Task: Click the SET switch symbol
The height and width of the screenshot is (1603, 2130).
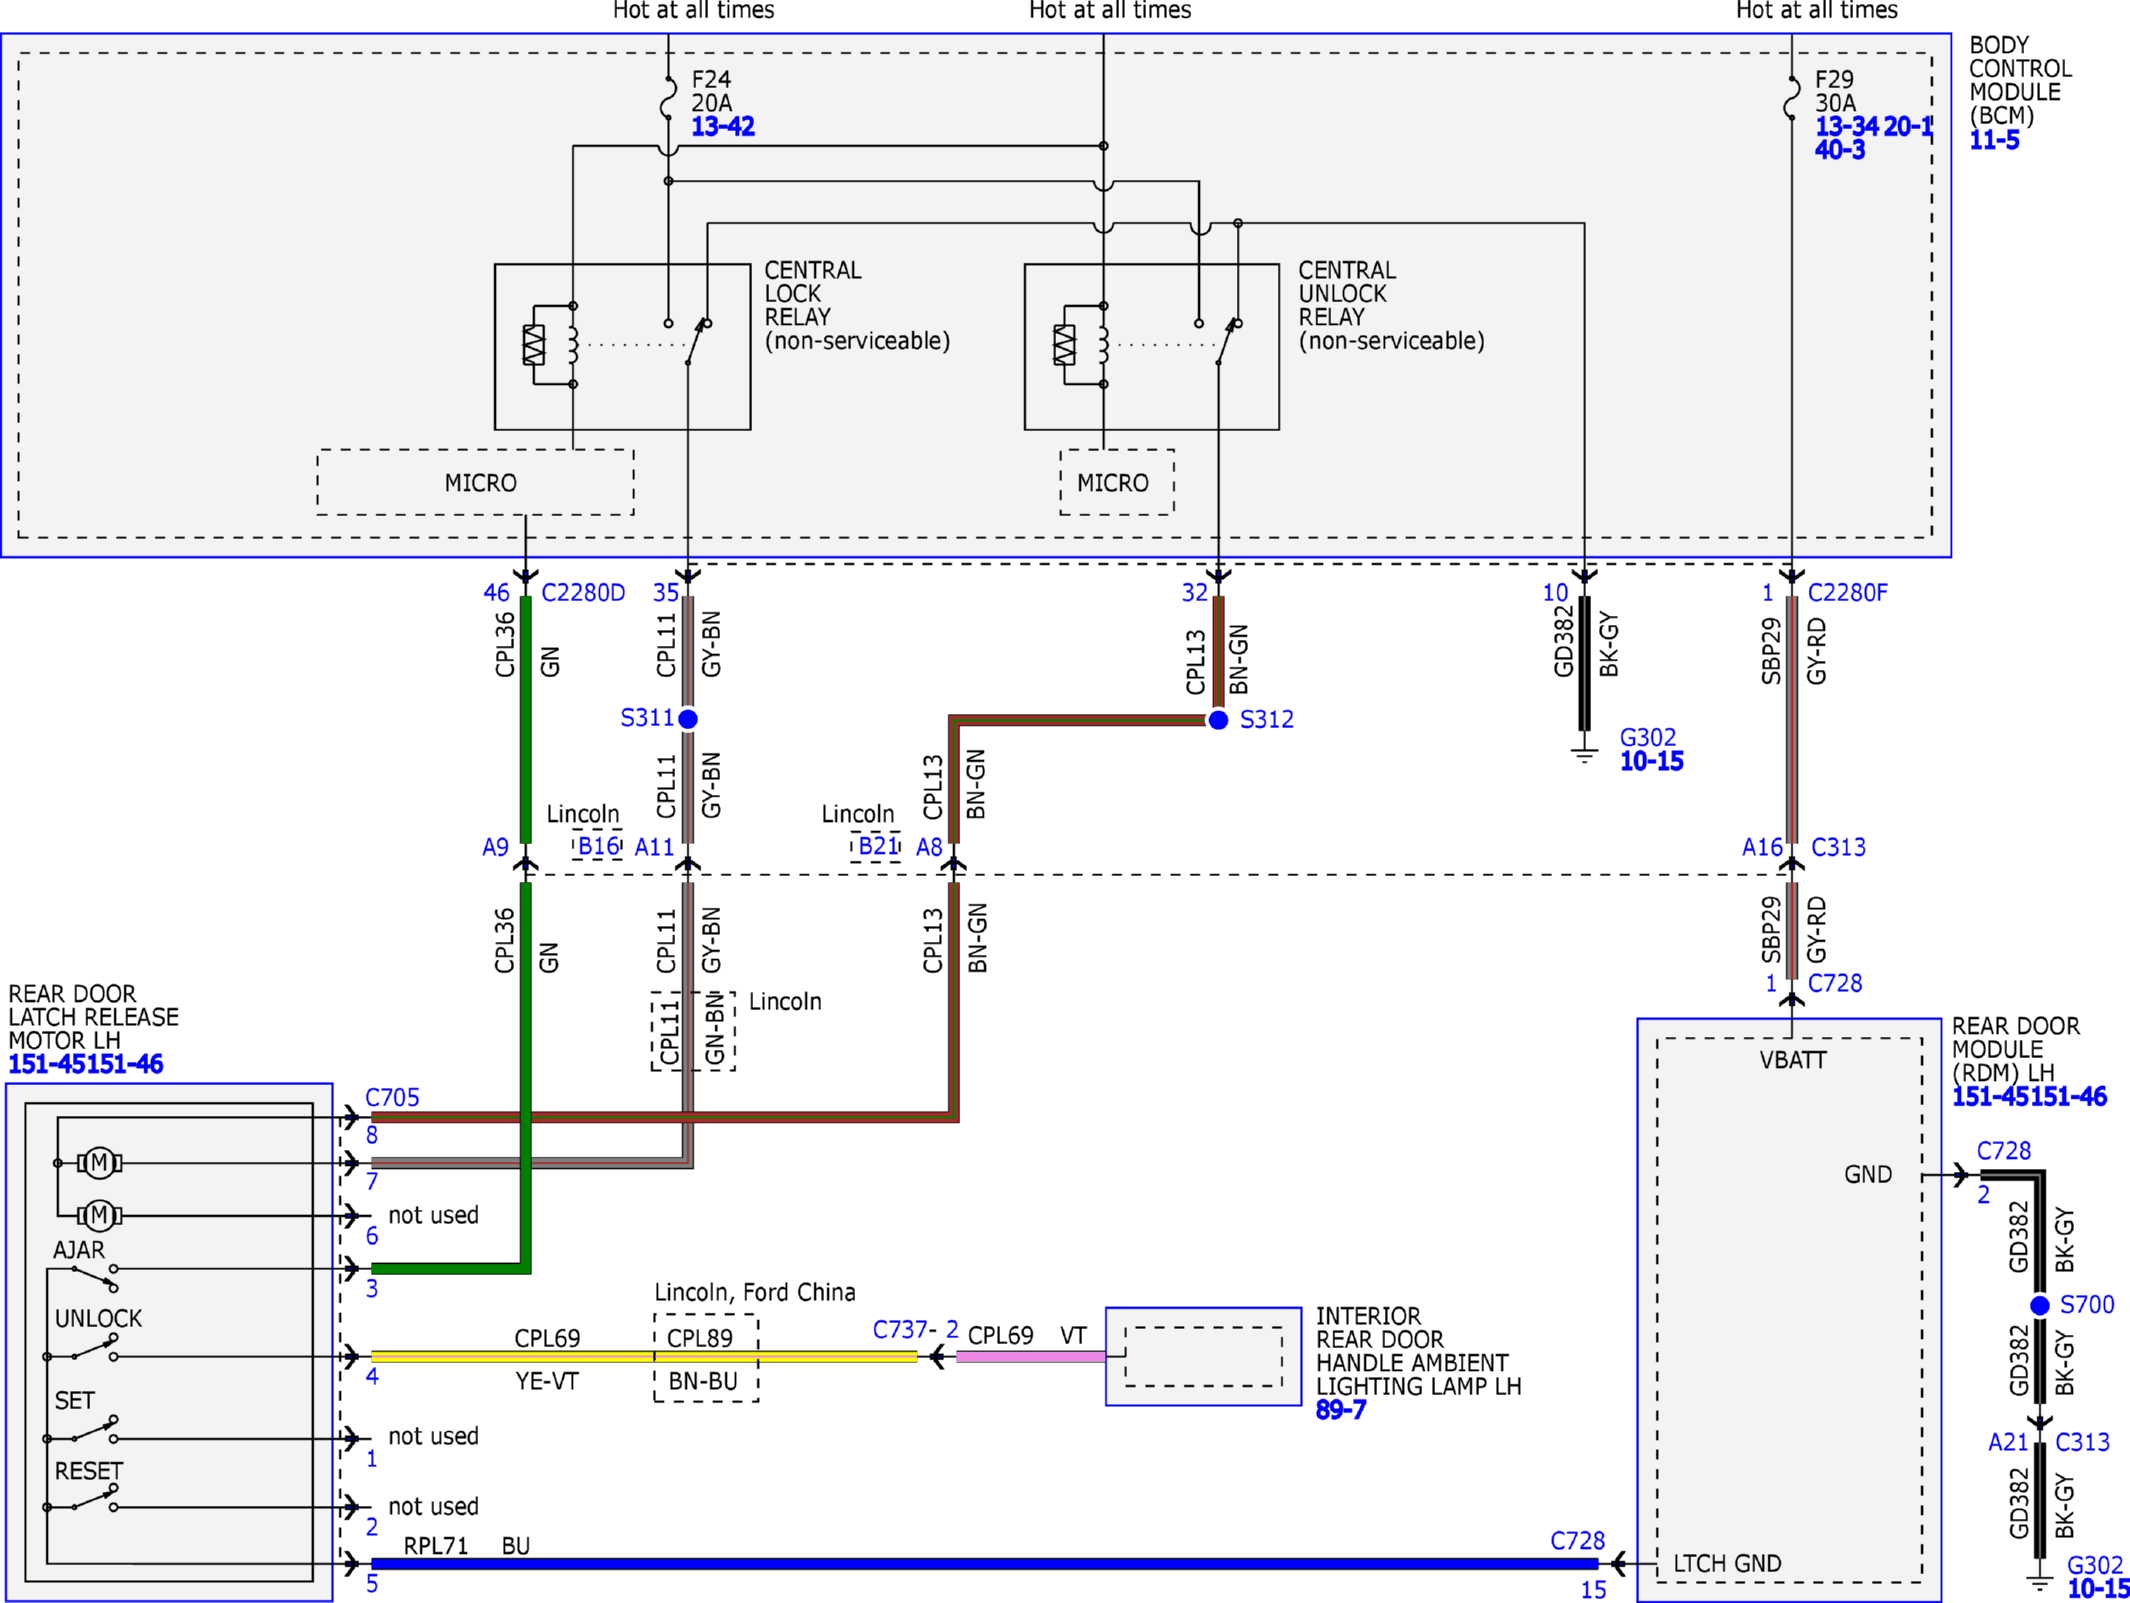Action: [x=94, y=1430]
